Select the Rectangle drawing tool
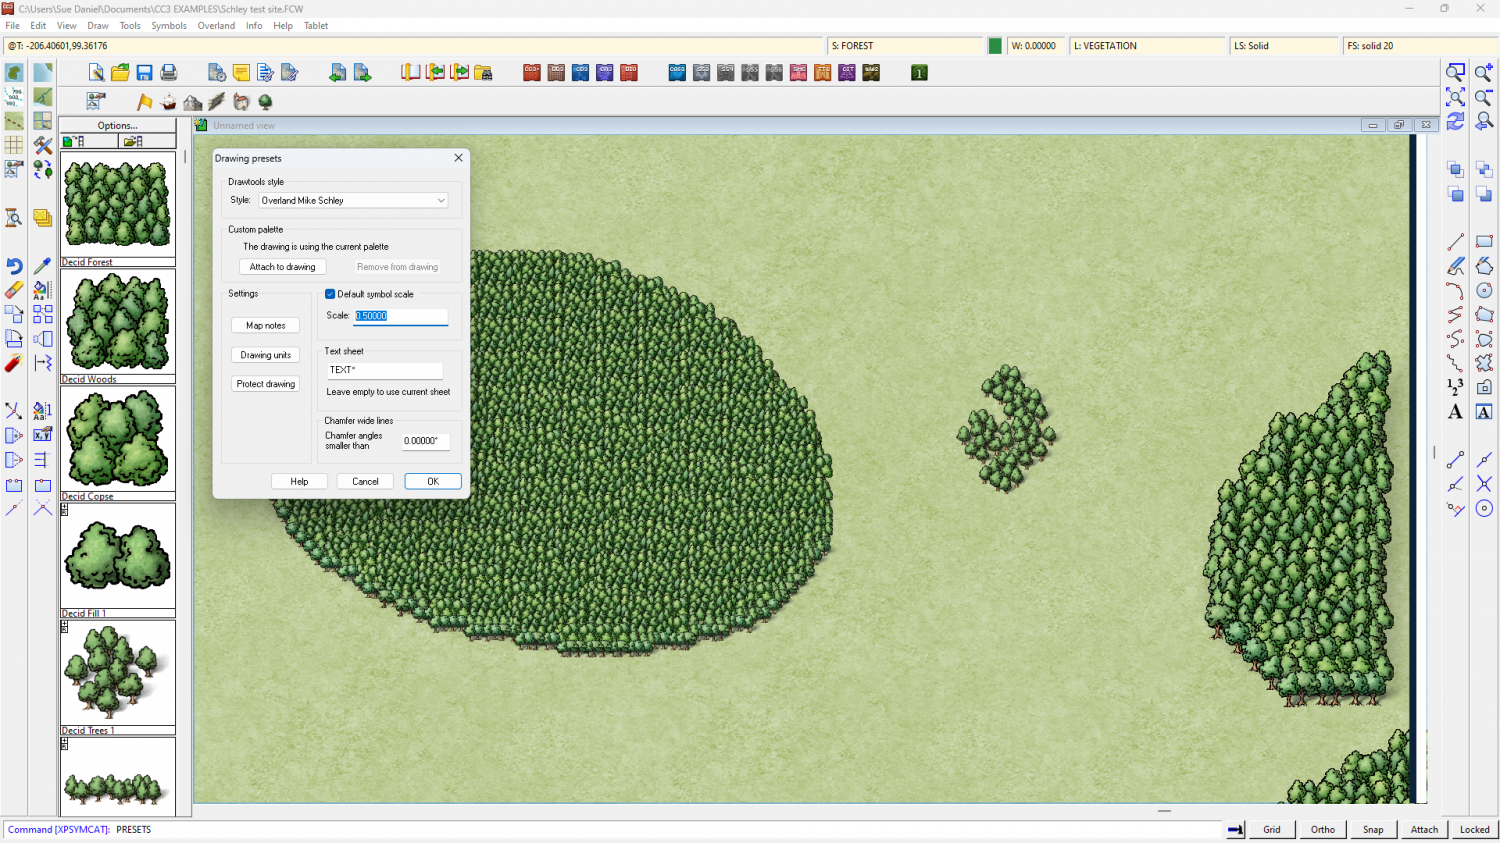The width and height of the screenshot is (1500, 843). point(1484,242)
